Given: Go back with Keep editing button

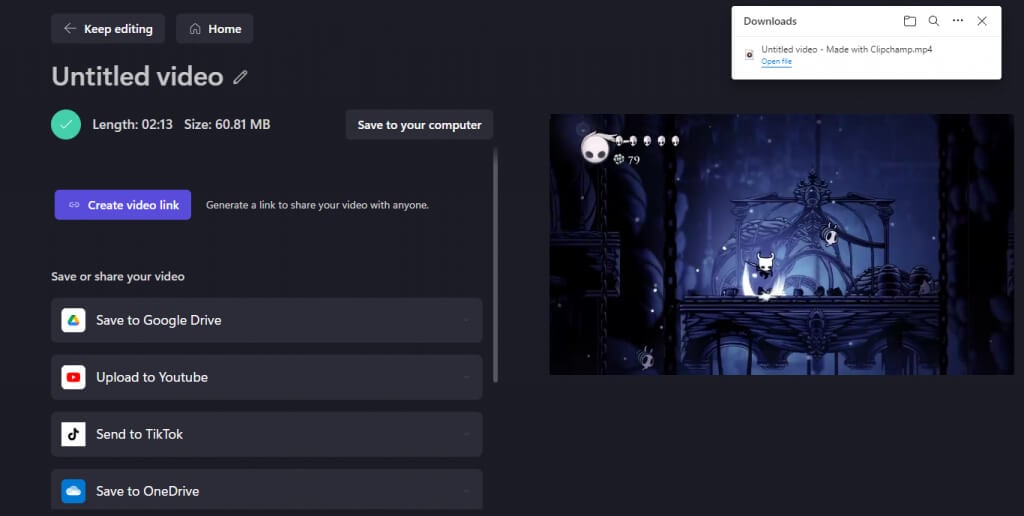Looking at the screenshot, I should pos(108,29).
